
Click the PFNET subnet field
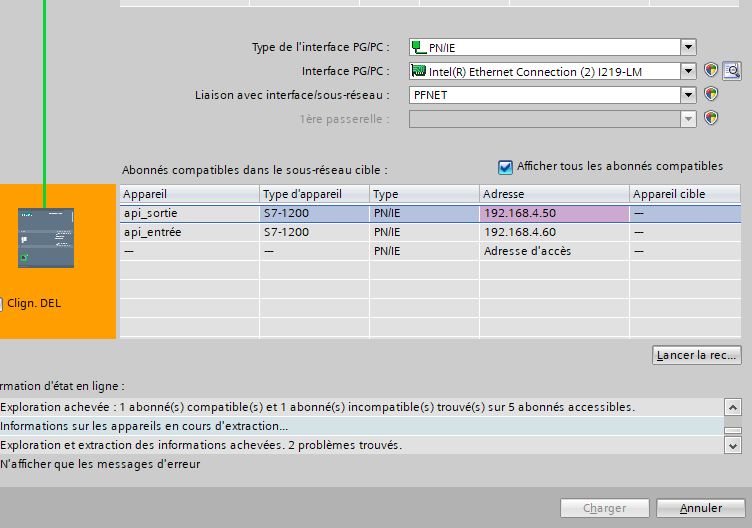[x=544, y=94]
